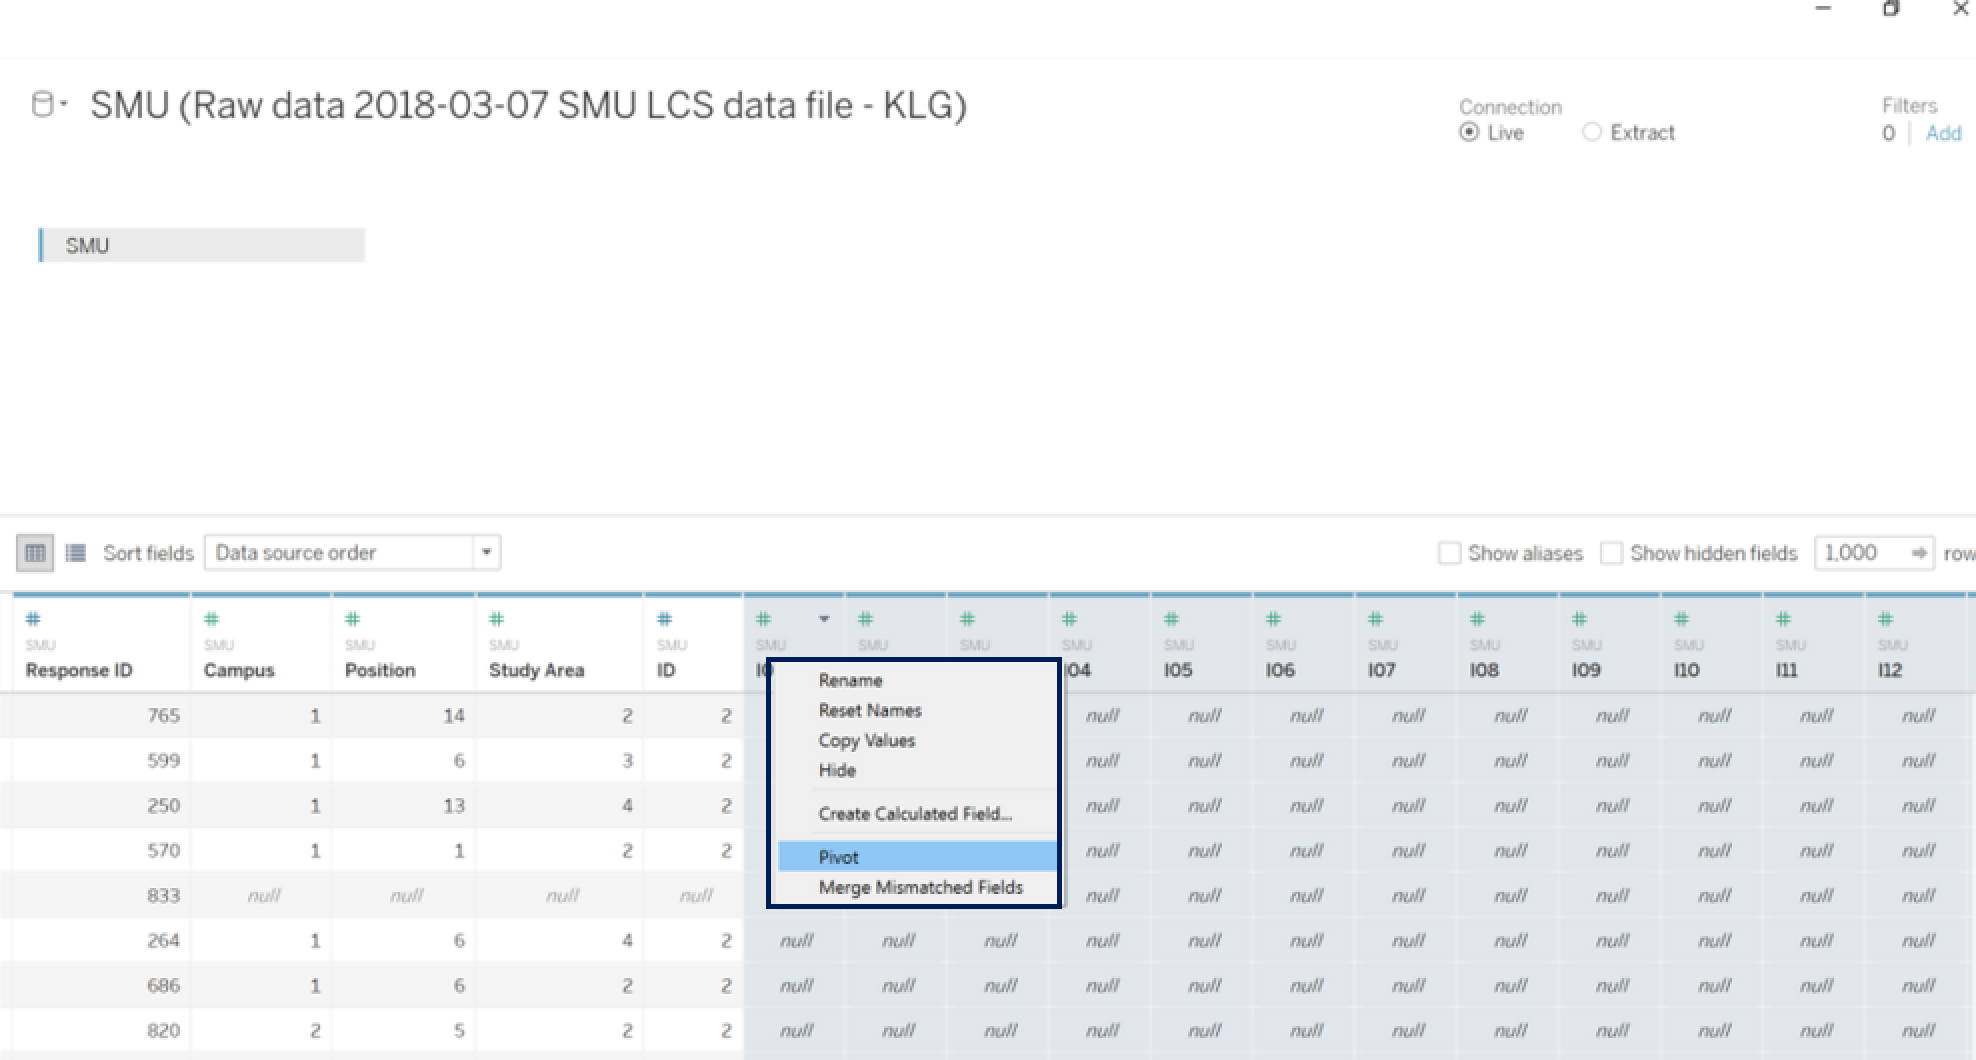Image resolution: width=1976 pixels, height=1060 pixels.
Task: Click the Study Area data type icon
Action: click(x=496, y=619)
